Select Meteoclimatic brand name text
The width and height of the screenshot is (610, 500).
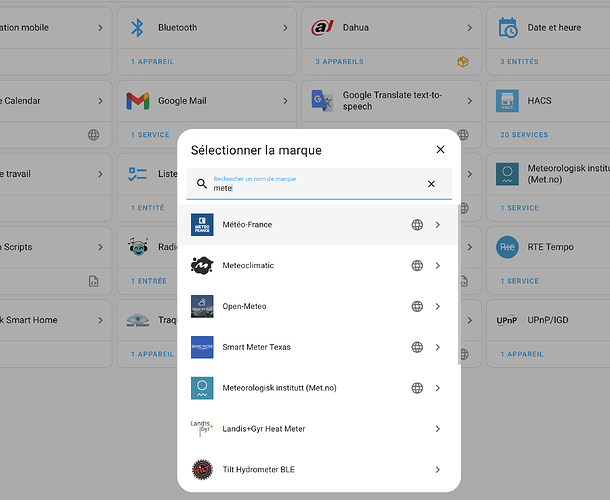(248, 265)
